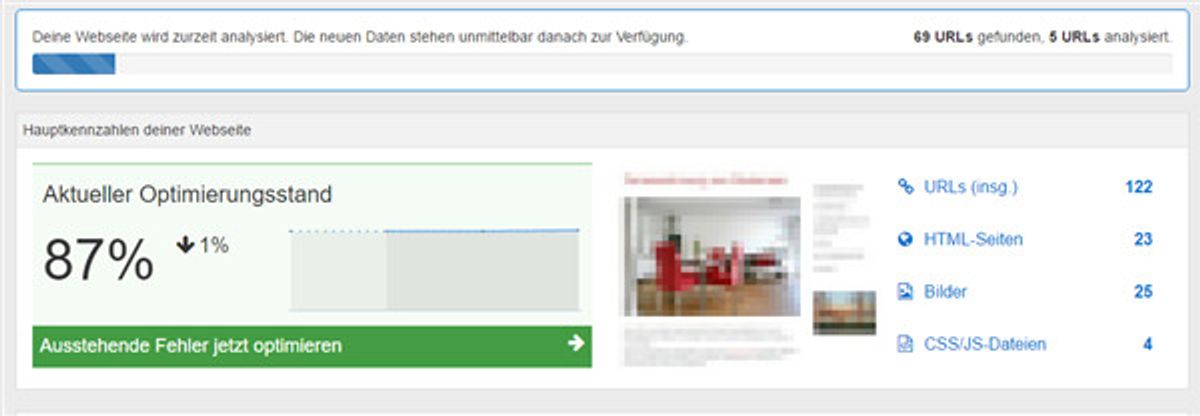Click the Bilder count value 25

(1144, 292)
